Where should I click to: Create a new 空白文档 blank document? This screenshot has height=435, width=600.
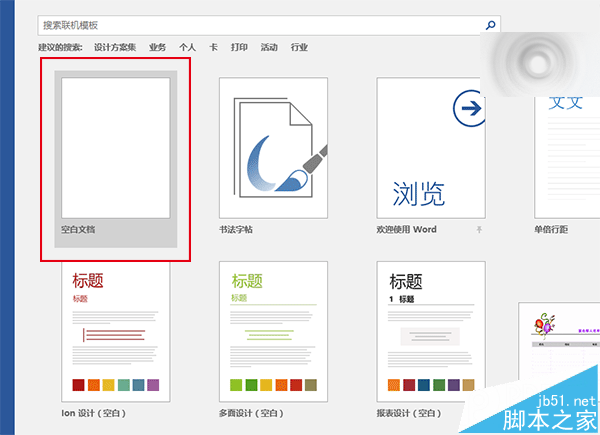point(116,148)
